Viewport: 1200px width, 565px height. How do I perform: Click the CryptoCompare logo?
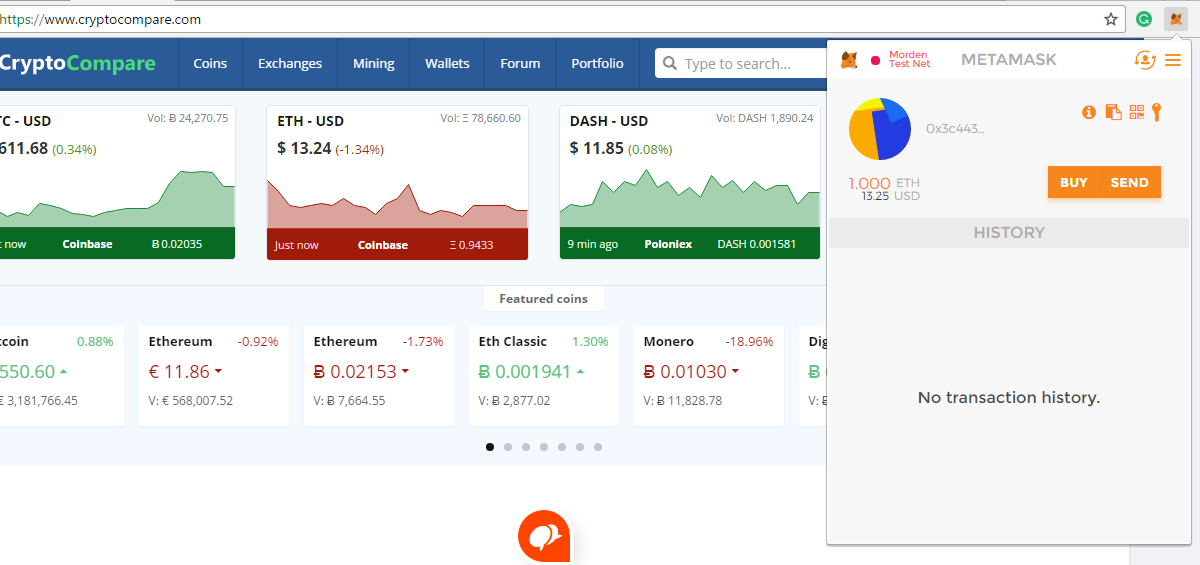tap(78, 63)
